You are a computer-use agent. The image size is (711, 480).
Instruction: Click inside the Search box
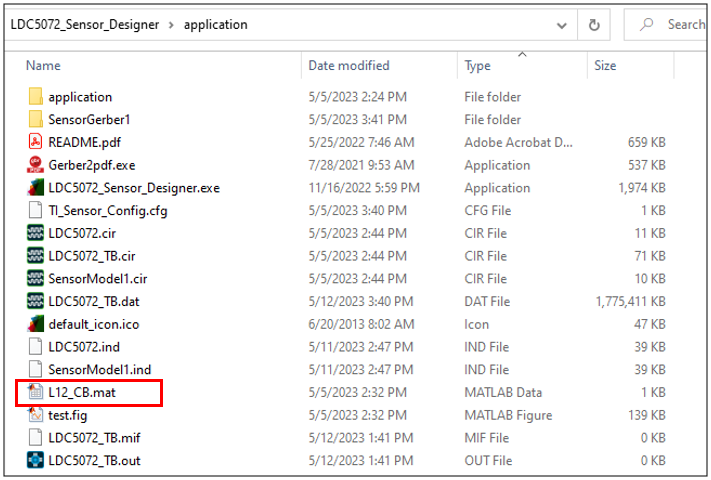(x=680, y=25)
